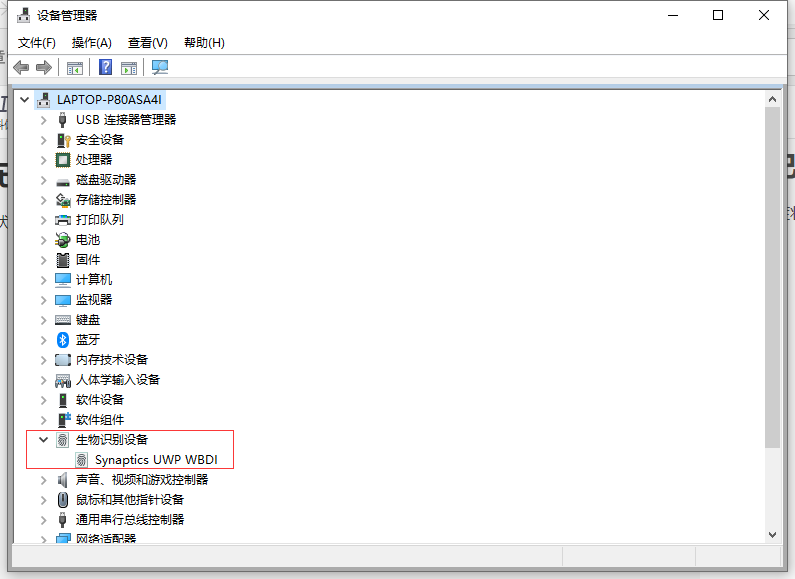
Task: Expand the 电池 category chevron
Action: (44, 240)
